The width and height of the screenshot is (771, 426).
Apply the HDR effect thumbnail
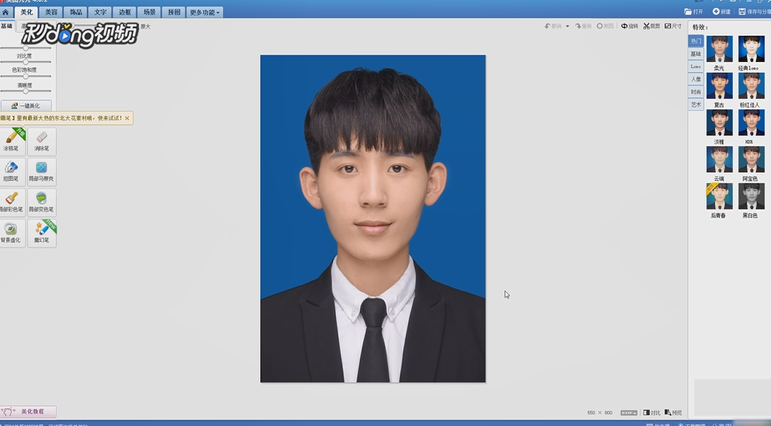click(751, 122)
